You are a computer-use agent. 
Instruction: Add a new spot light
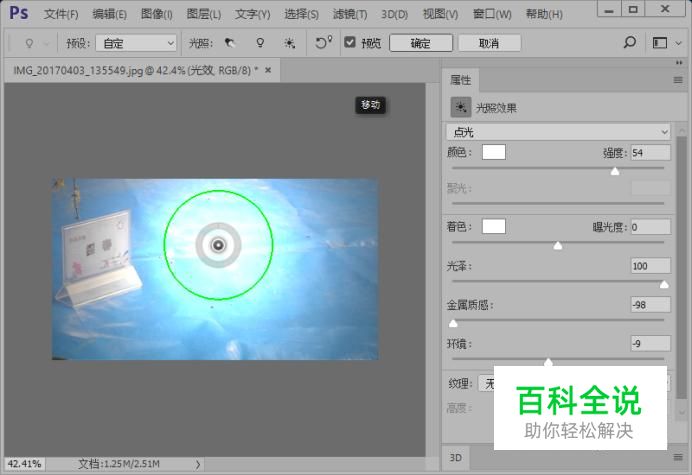click(x=229, y=43)
